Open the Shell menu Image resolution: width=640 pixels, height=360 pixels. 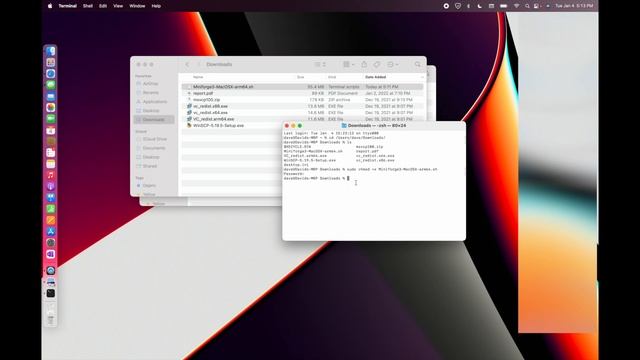[88, 6]
